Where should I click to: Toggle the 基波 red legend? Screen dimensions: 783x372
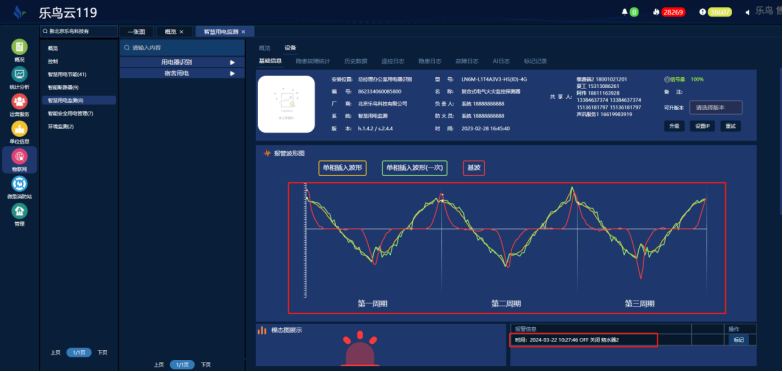(474, 168)
